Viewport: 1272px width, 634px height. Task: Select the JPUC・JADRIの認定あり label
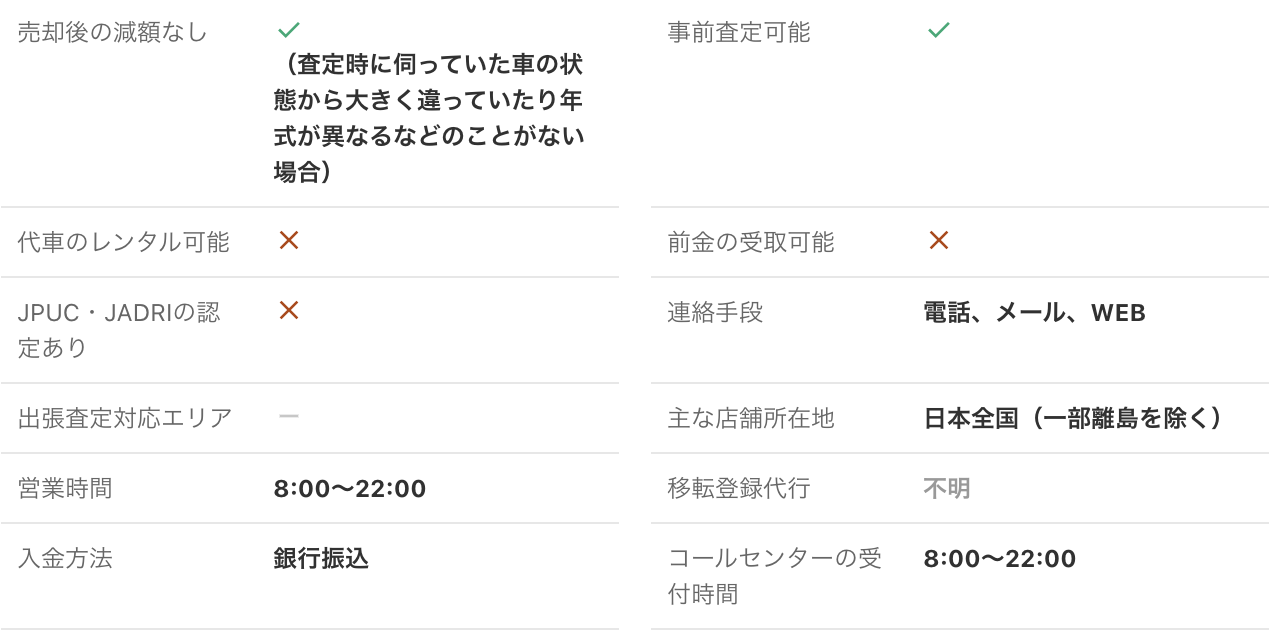[x=119, y=330]
